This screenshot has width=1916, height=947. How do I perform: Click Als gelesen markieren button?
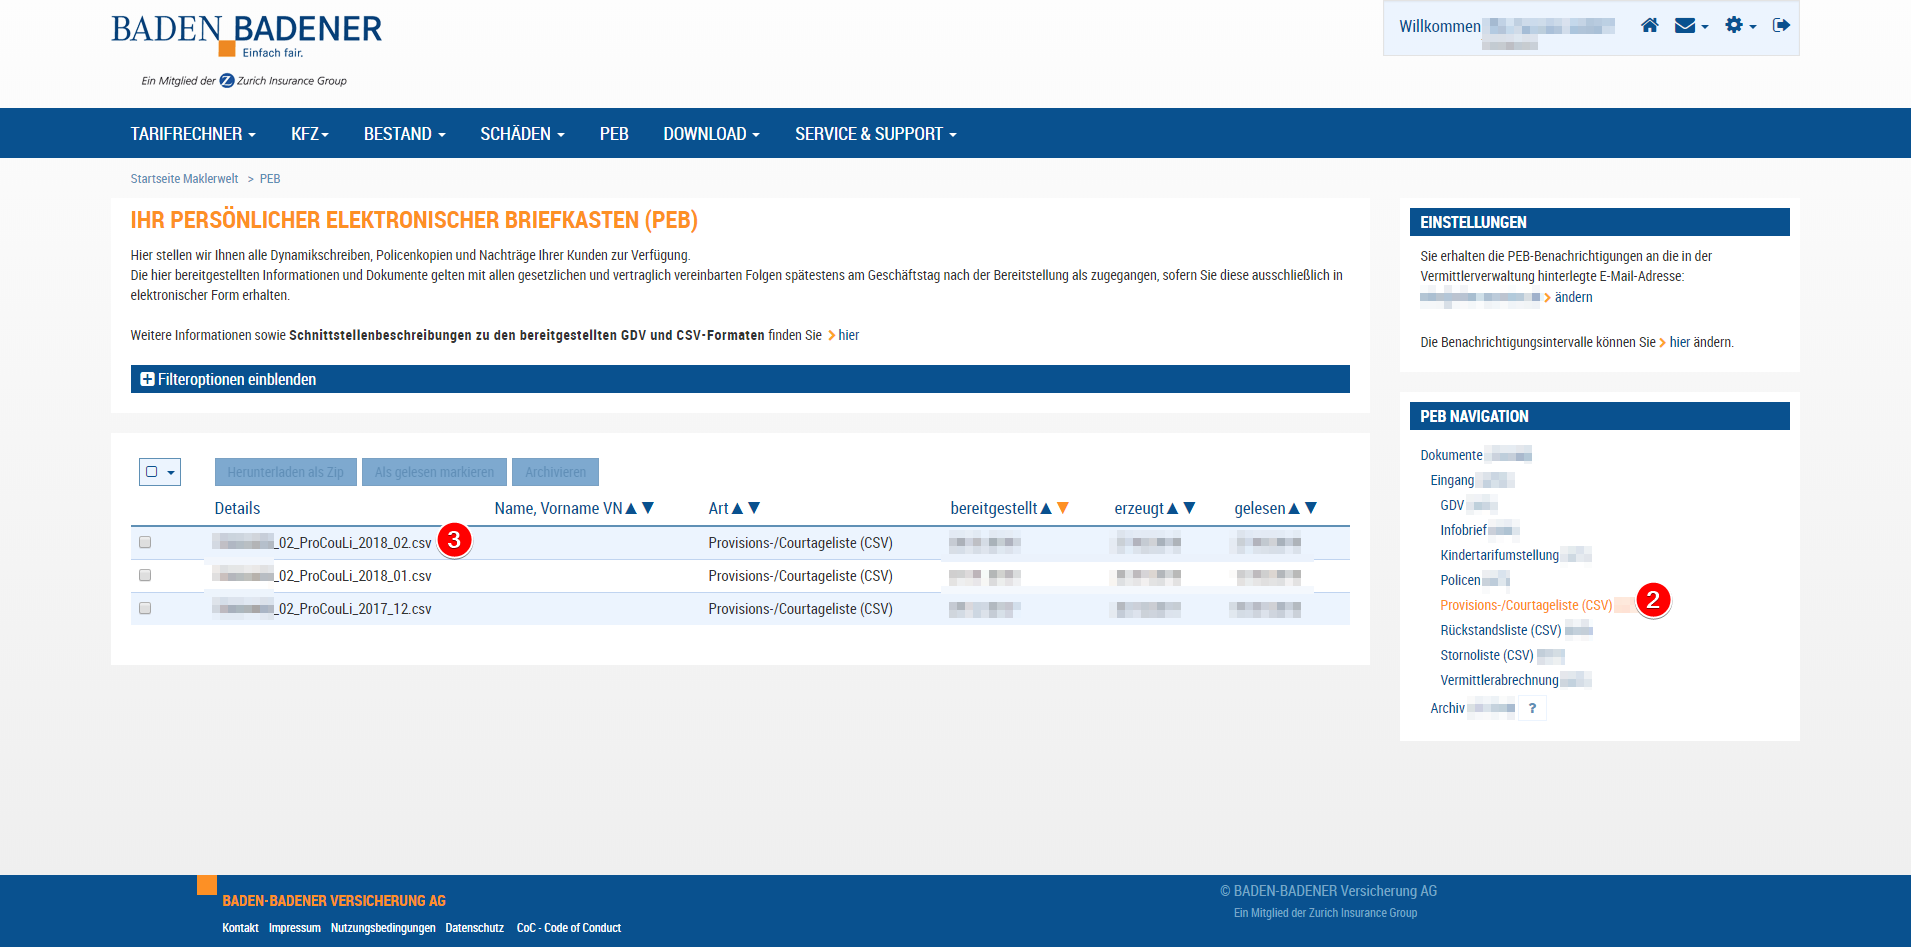(434, 472)
